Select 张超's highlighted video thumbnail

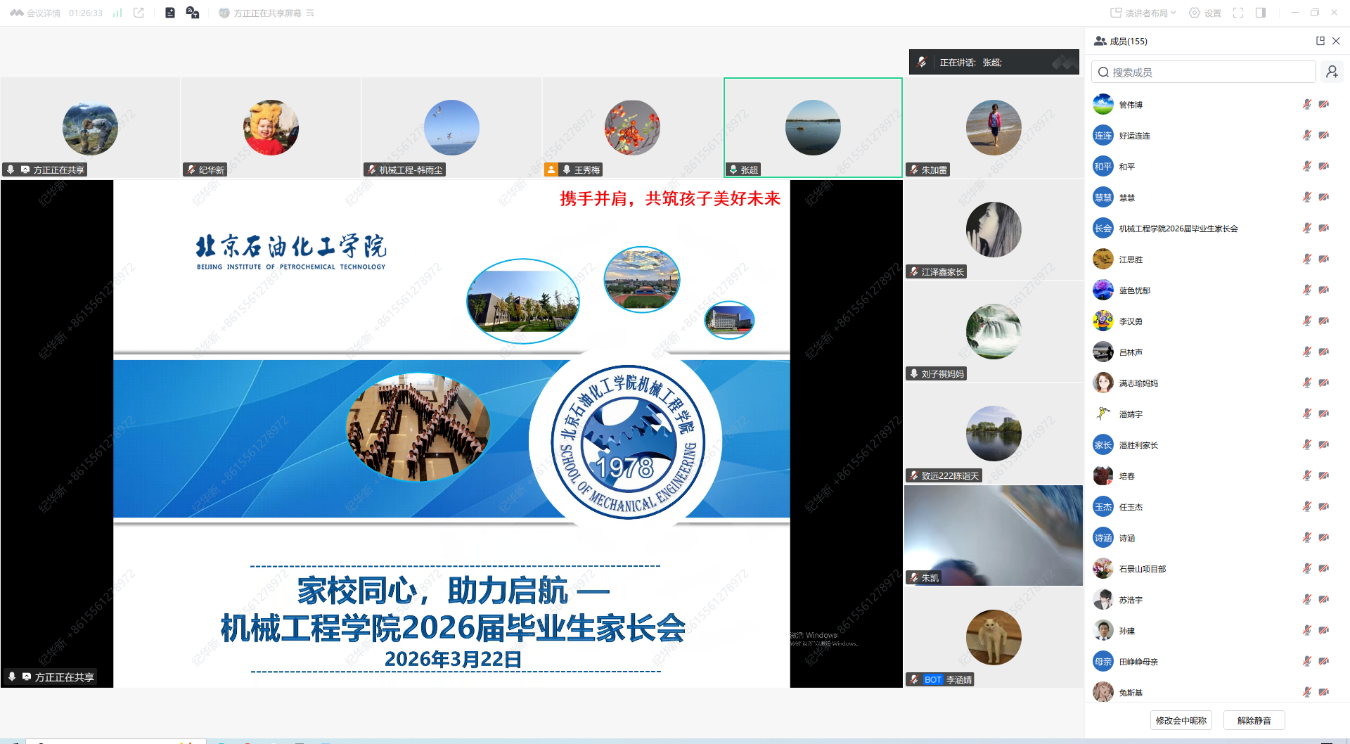click(x=813, y=127)
